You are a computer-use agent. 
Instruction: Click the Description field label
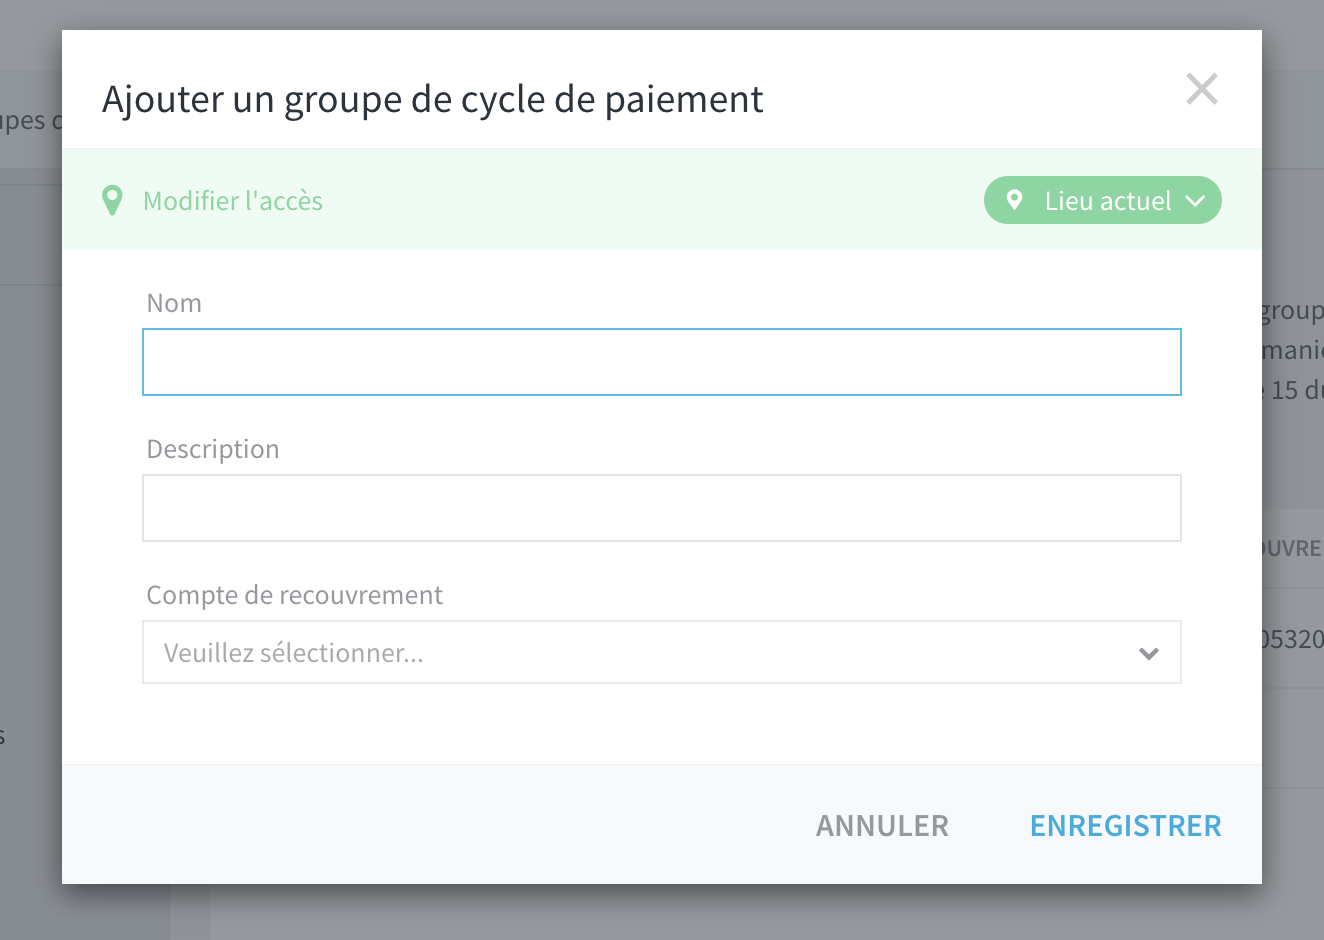pos(213,449)
